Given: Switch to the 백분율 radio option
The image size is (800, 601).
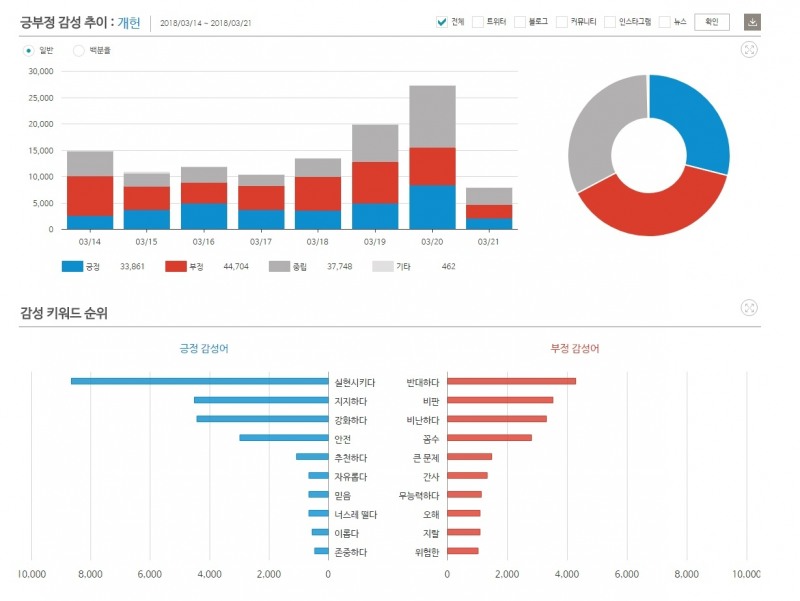Looking at the screenshot, I should tap(79, 51).
